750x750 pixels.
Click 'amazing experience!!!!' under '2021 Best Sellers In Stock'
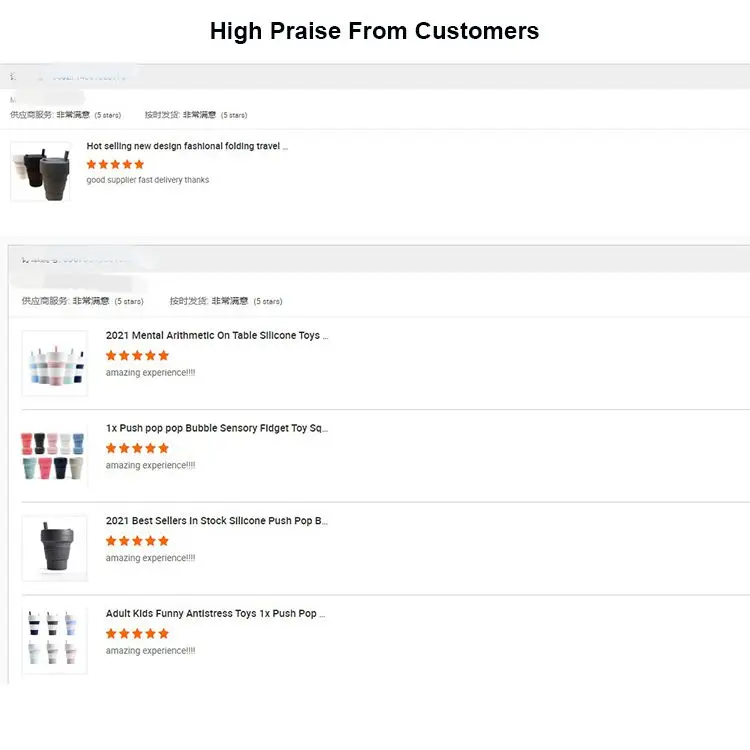pyautogui.click(x=151, y=558)
